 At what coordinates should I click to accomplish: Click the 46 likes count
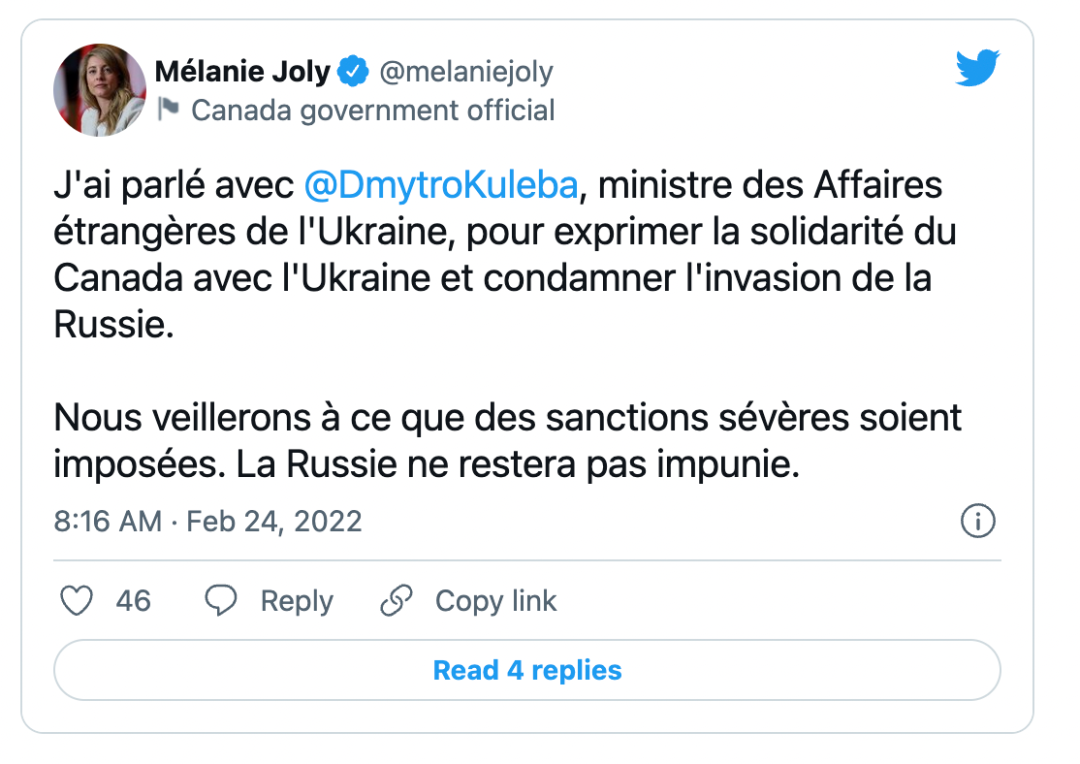point(133,601)
